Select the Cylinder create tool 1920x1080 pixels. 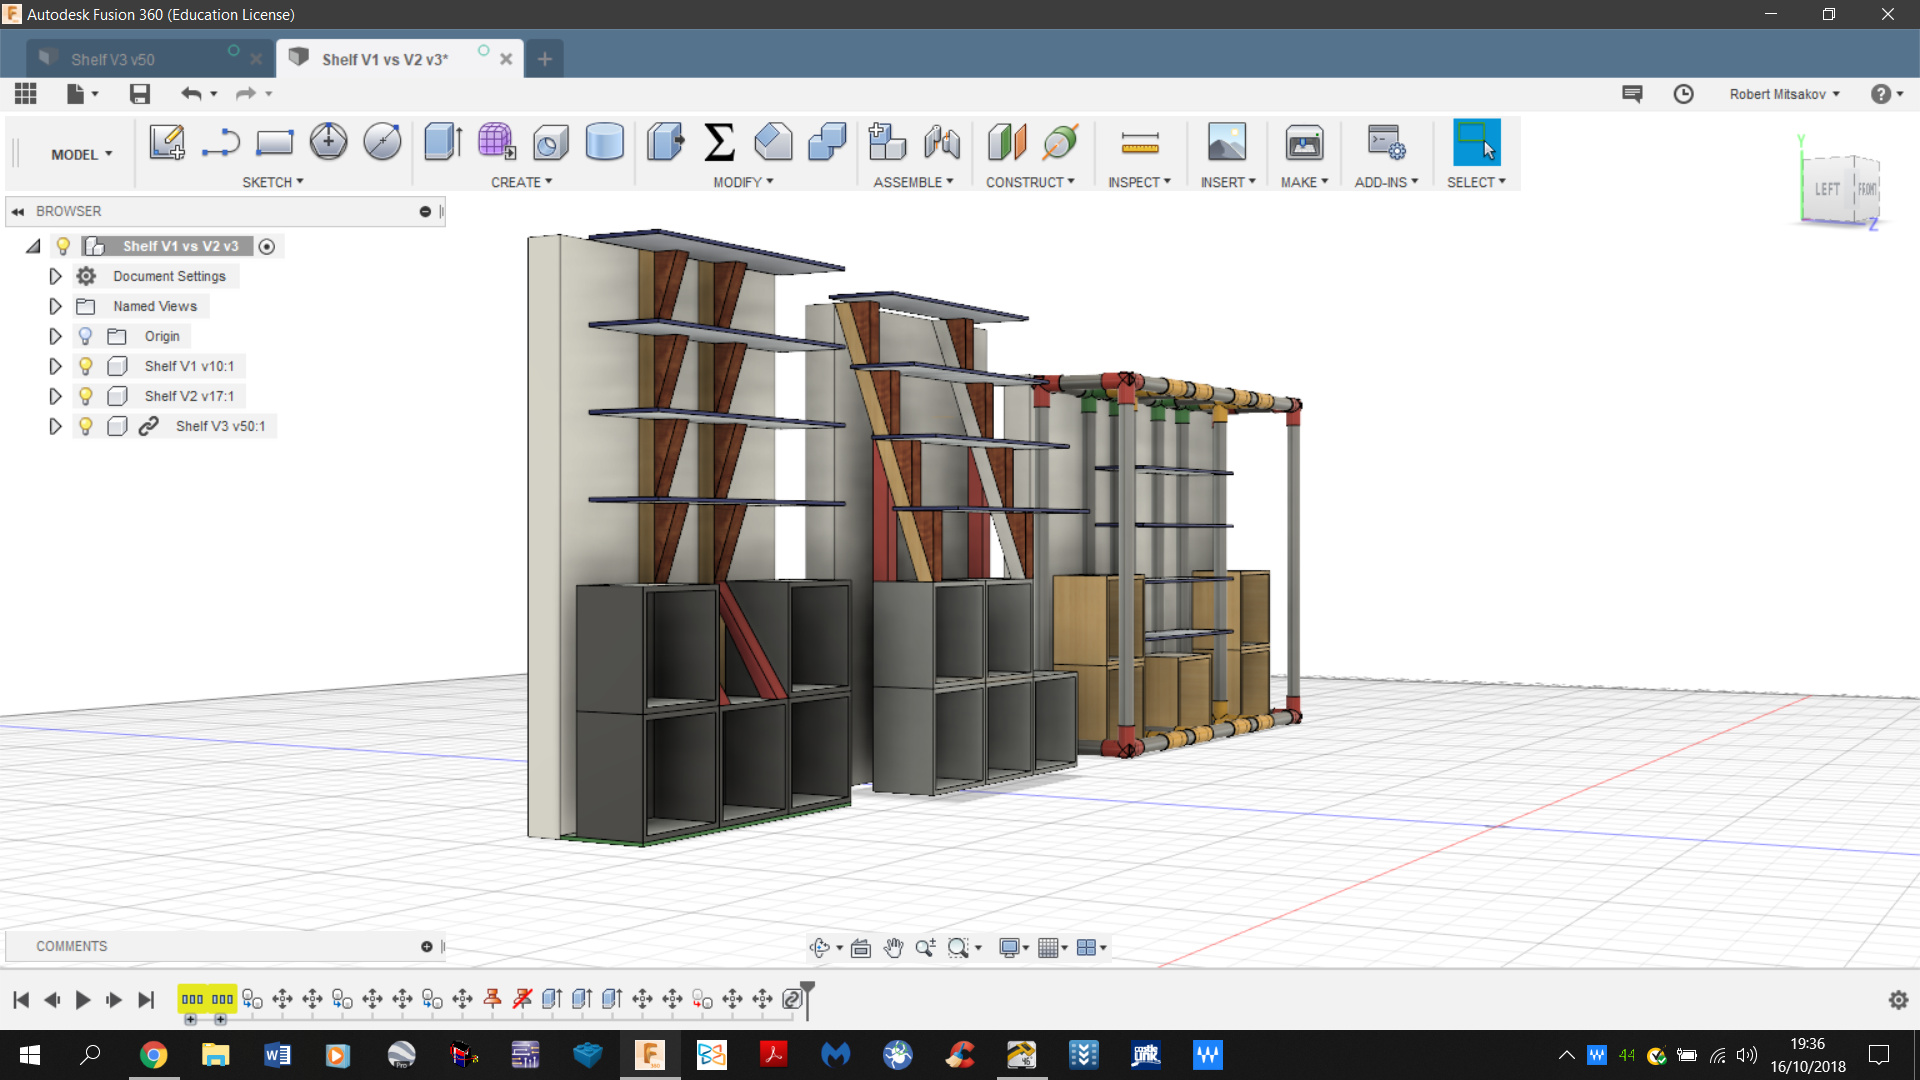(x=604, y=142)
